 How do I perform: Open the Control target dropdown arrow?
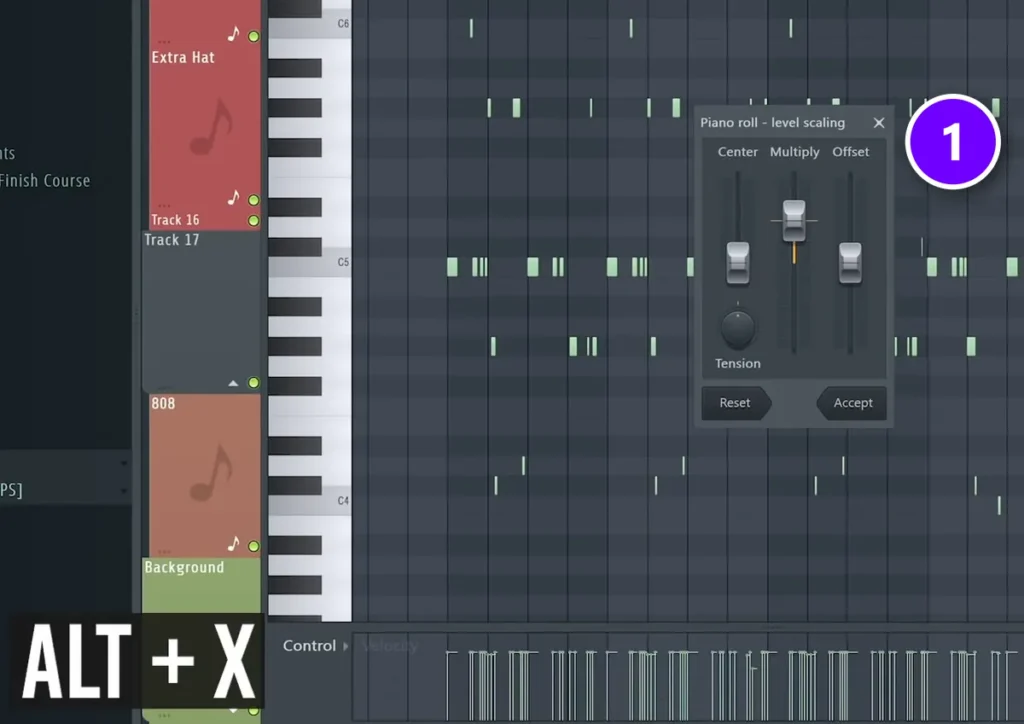[x=345, y=646]
